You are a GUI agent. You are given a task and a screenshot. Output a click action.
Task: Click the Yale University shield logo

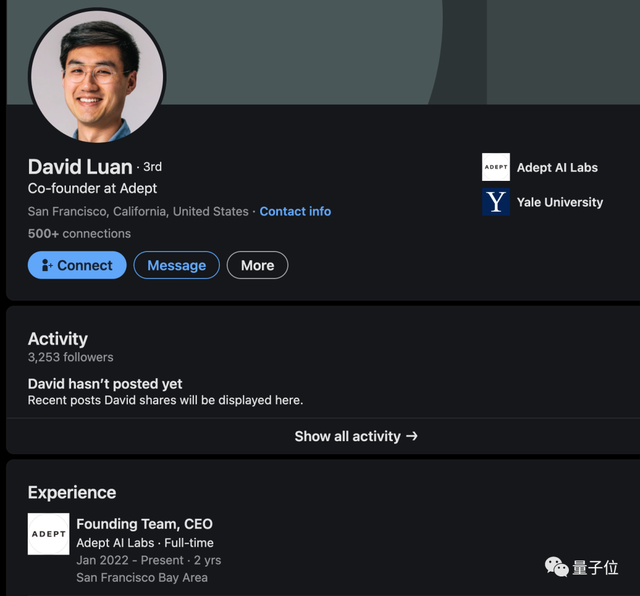point(495,202)
